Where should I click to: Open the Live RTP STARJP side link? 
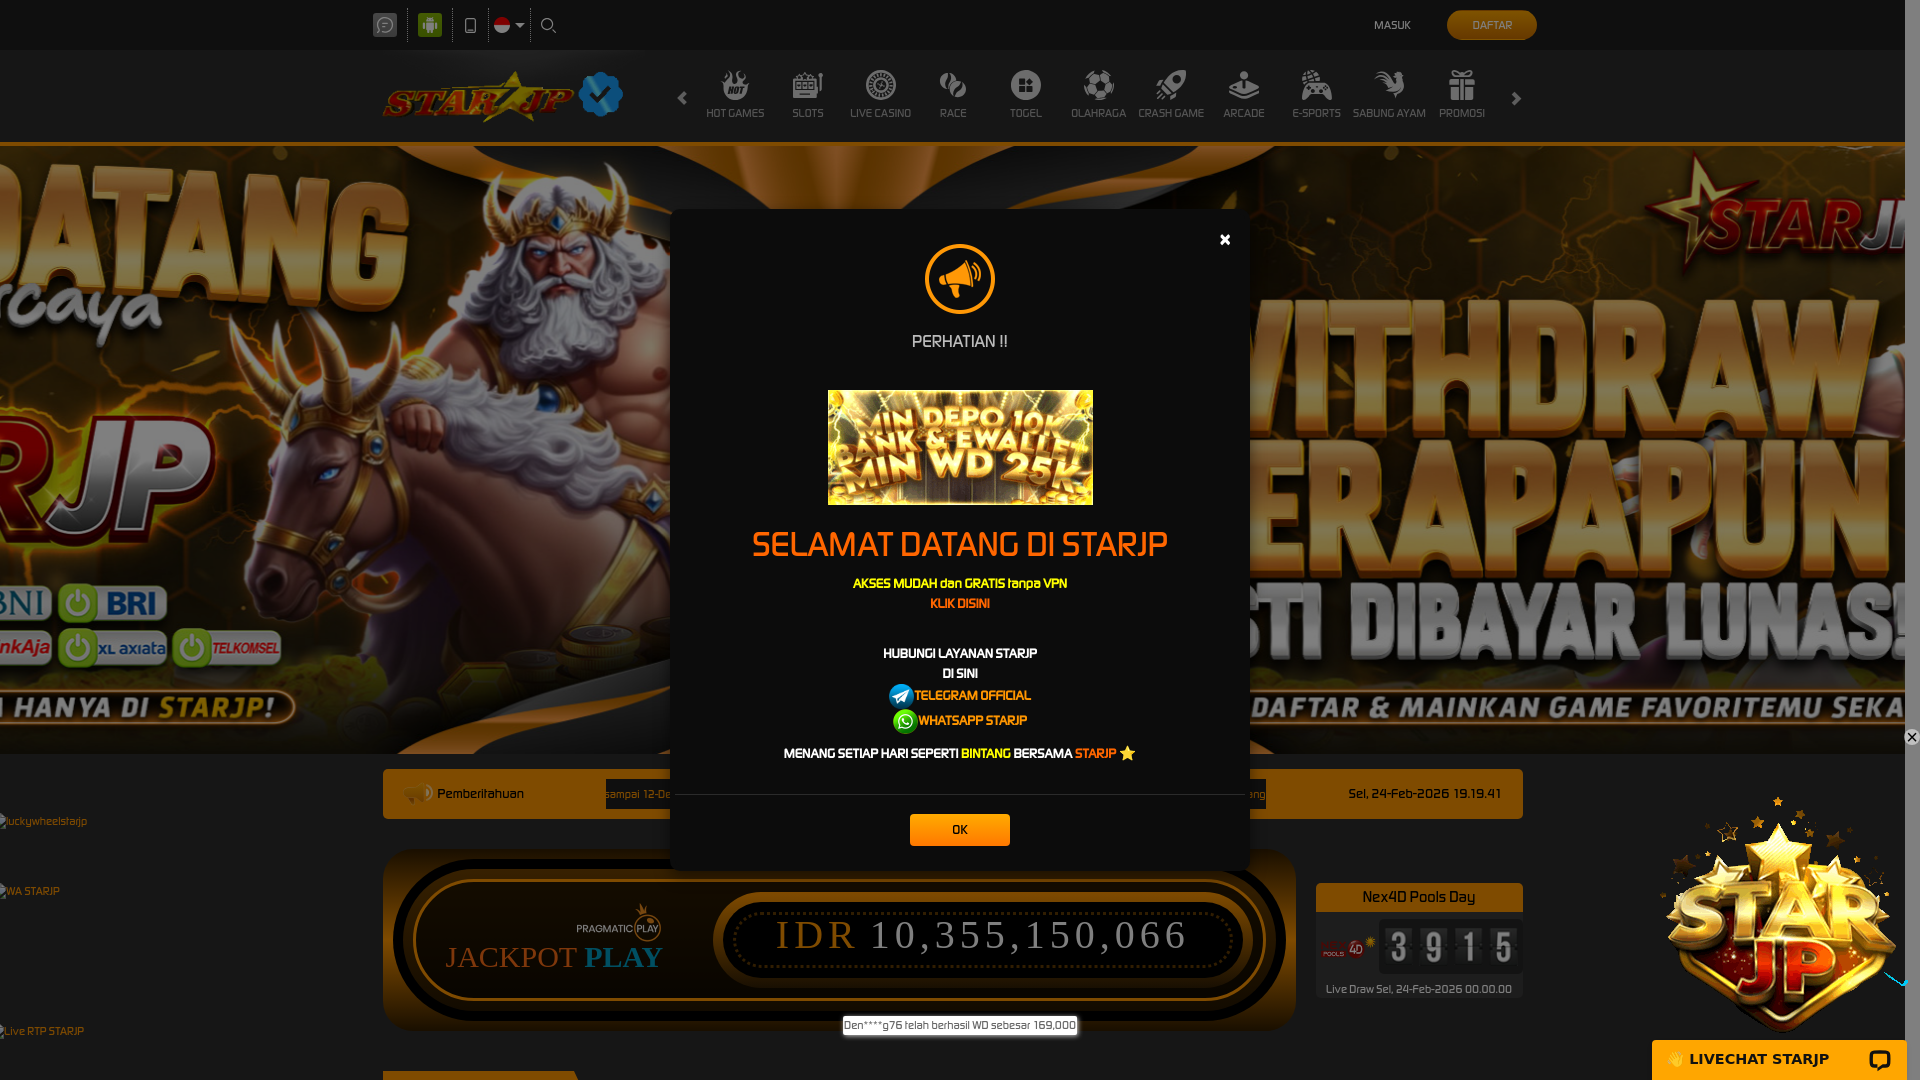[x=42, y=1032]
